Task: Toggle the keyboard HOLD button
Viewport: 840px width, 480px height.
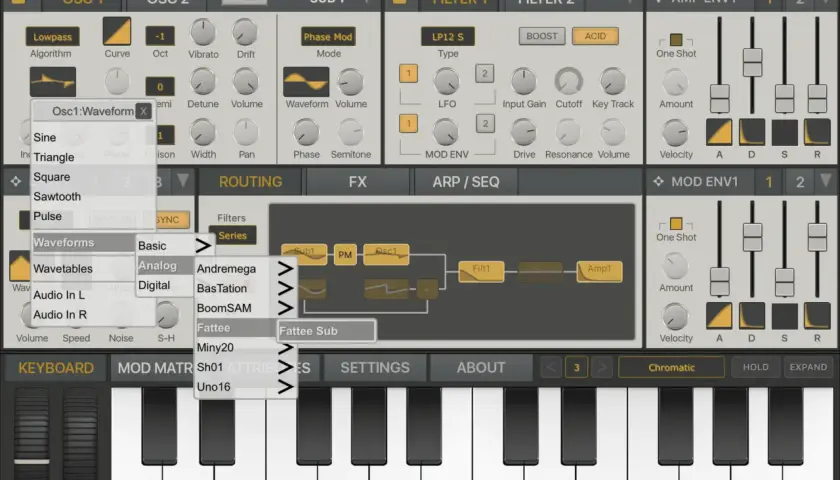Action: (x=755, y=368)
